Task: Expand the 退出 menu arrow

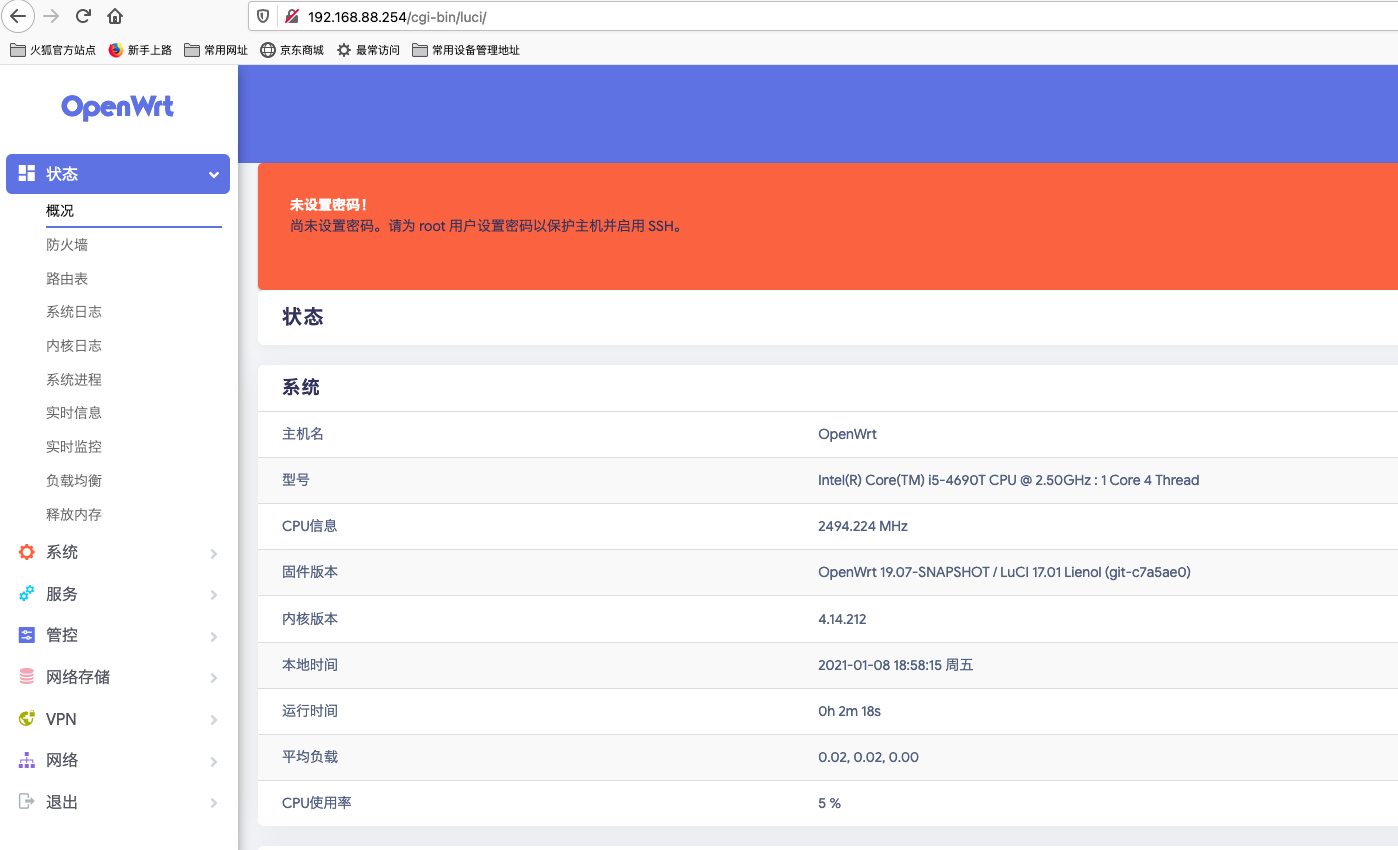Action: pos(214,803)
